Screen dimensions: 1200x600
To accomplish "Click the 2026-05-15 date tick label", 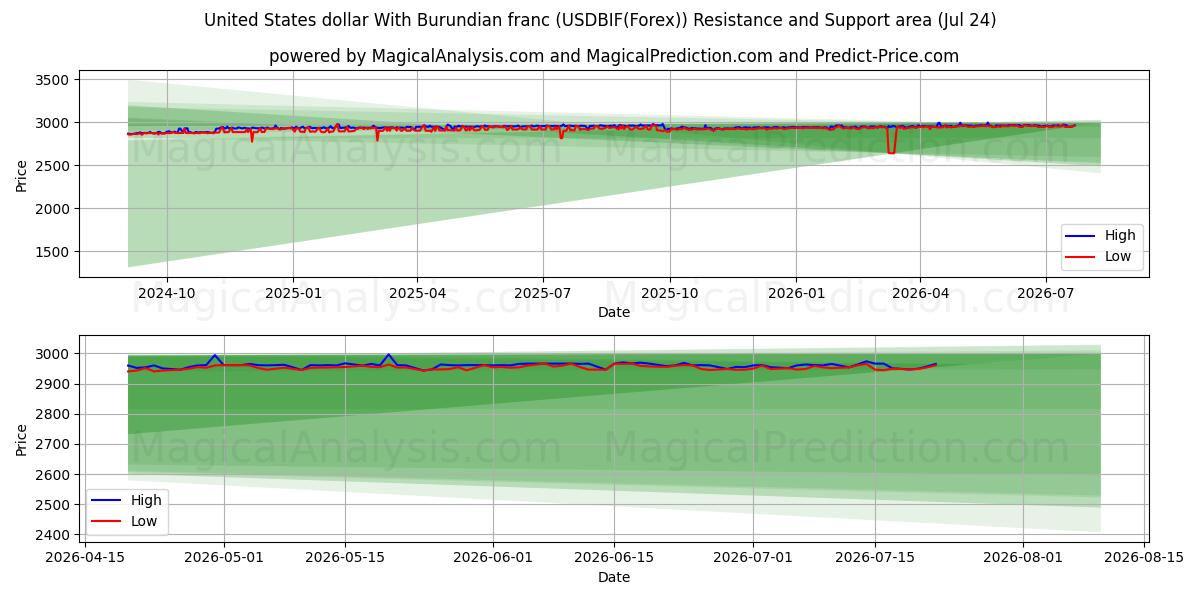I will [345, 558].
